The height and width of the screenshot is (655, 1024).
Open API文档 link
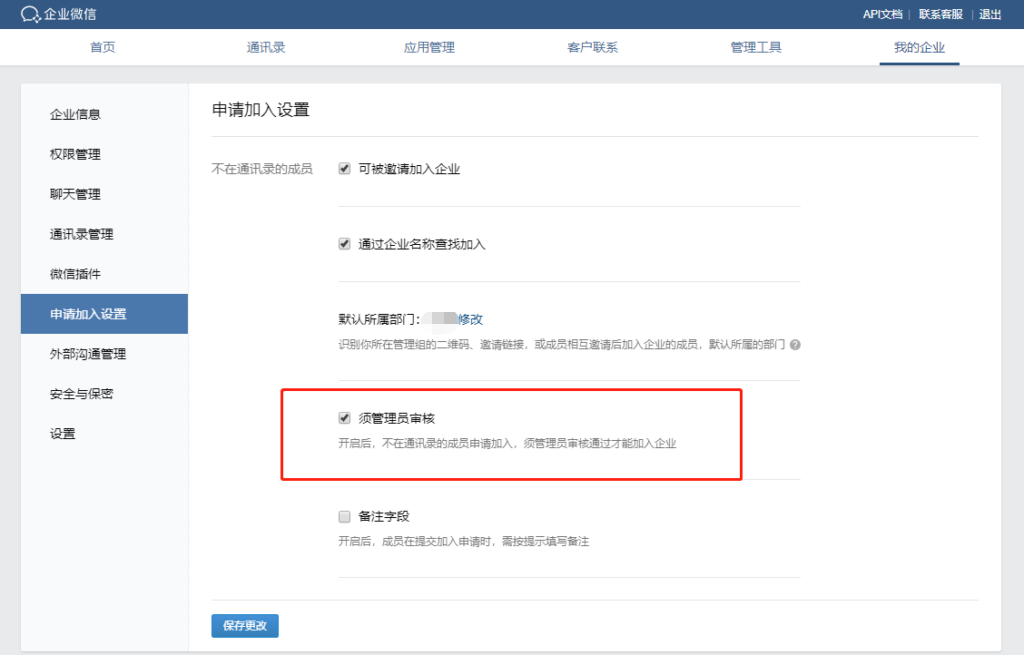(882, 14)
